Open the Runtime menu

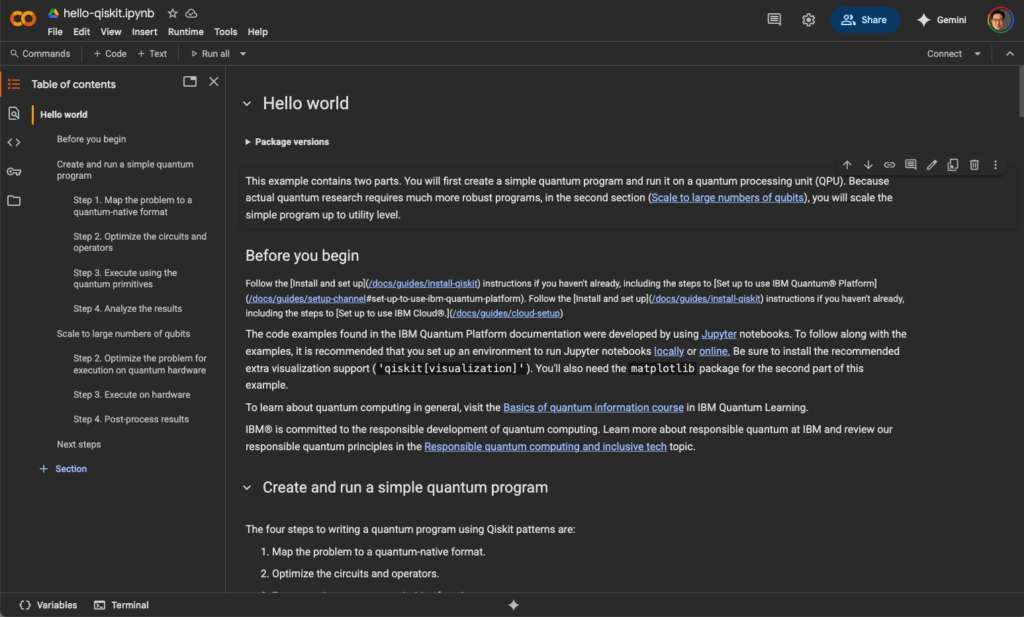[x=185, y=31]
